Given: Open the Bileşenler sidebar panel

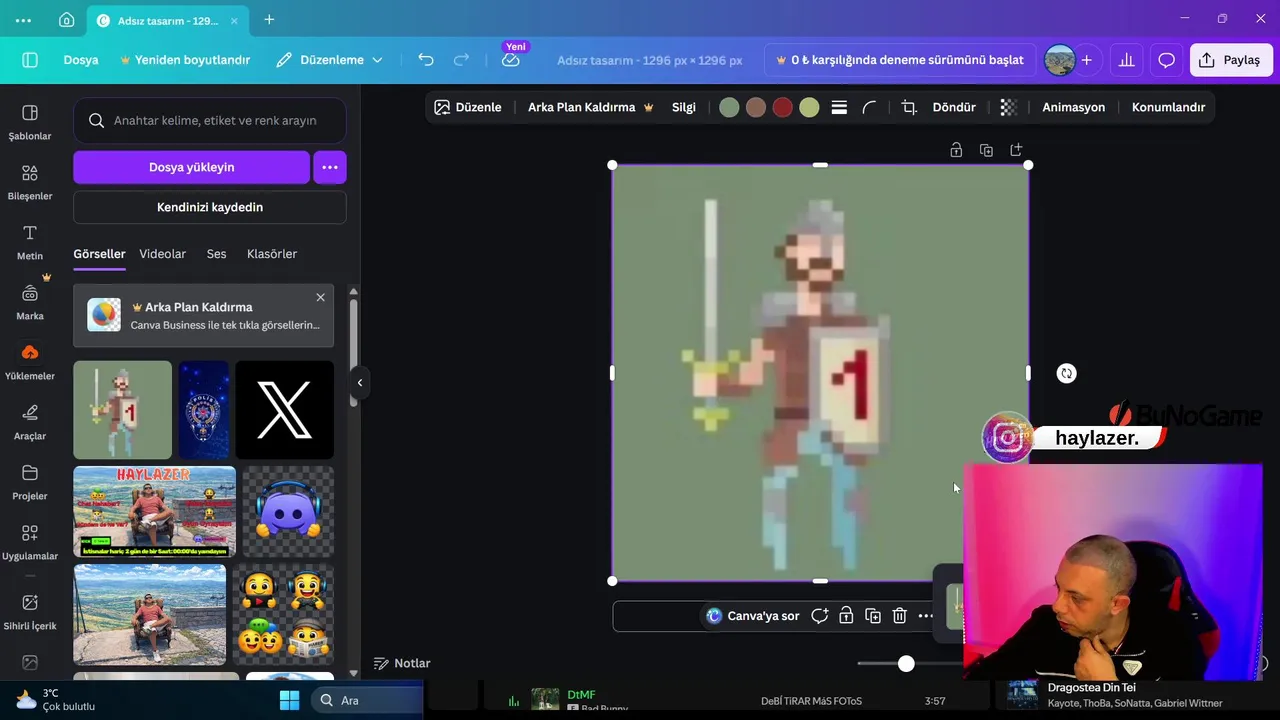Looking at the screenshot, I should [x=30, y=182].
